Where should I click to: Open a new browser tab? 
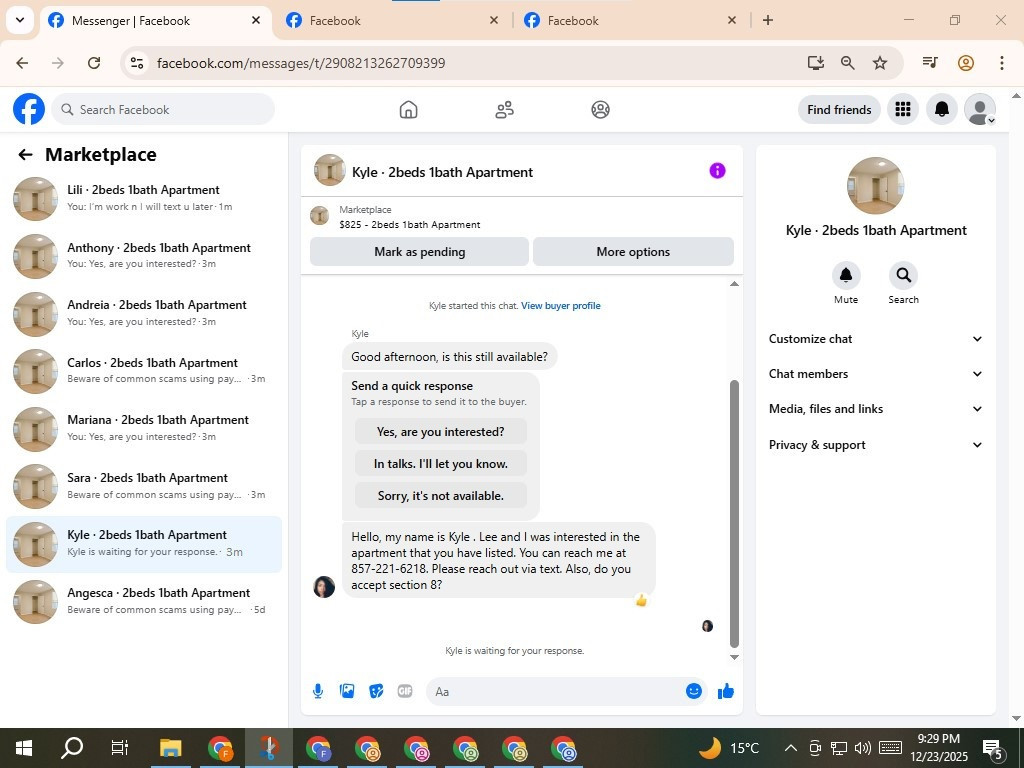(768, 20)
